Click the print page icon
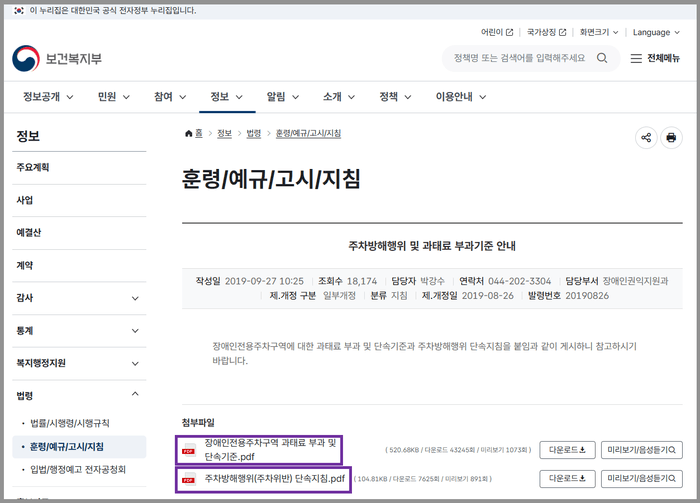Screen dimensions: 700x503 (672, 138)
